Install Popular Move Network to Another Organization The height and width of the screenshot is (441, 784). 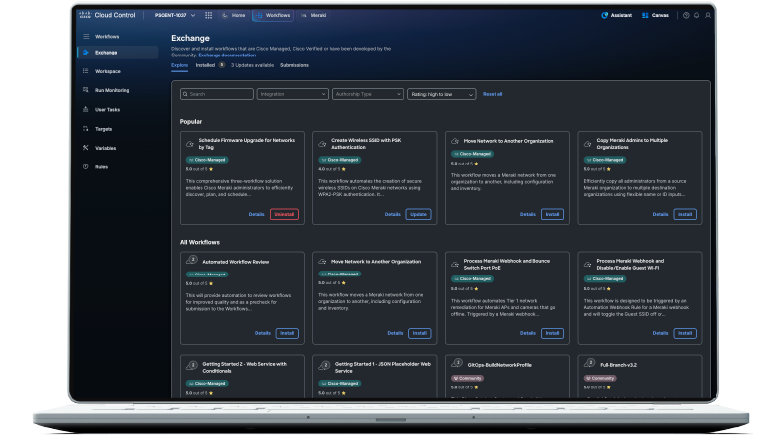pos(552,214)
